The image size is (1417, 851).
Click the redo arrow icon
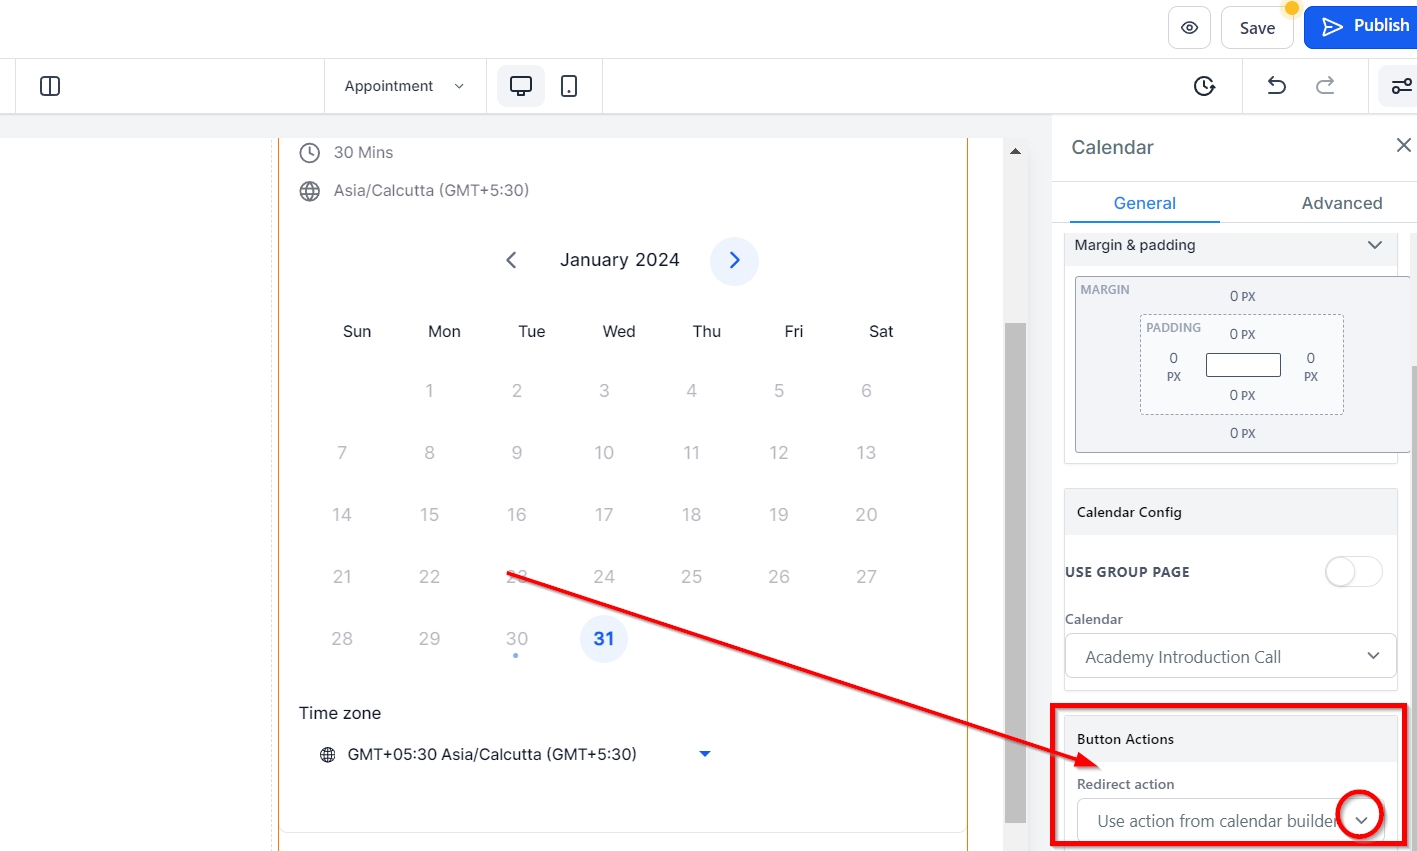click(1325, 86)
